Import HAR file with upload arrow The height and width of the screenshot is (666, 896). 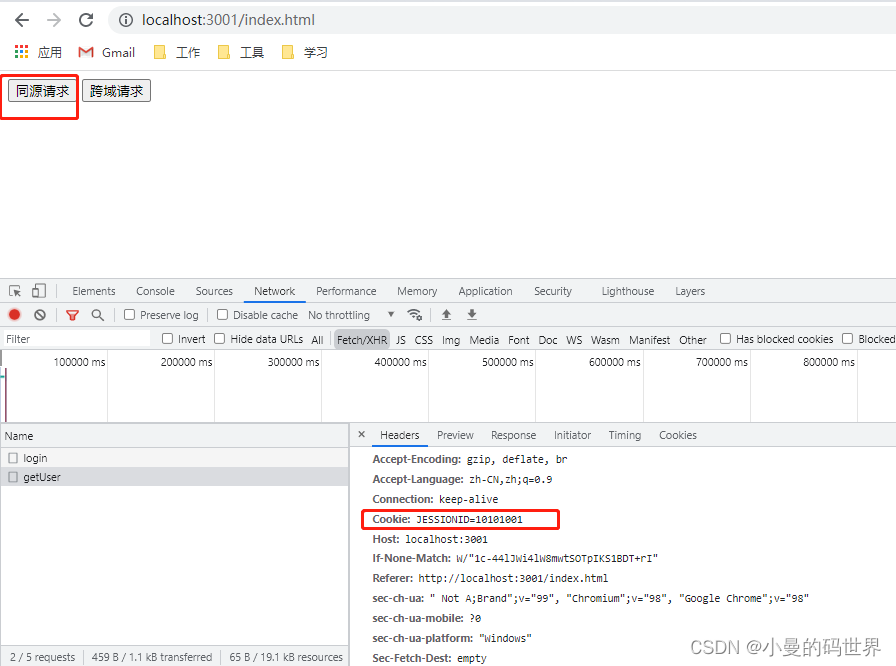tap(446, 315)
